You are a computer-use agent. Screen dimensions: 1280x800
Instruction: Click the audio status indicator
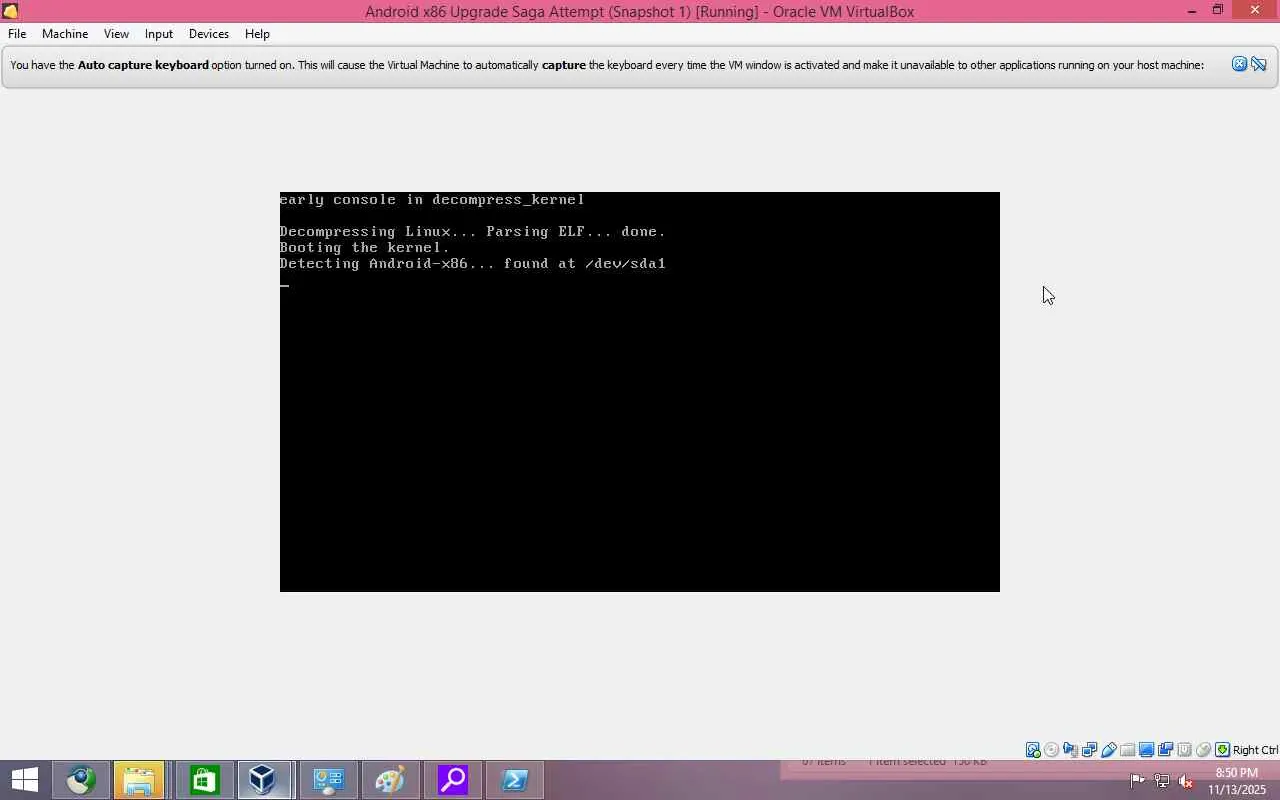(1070, 750)
